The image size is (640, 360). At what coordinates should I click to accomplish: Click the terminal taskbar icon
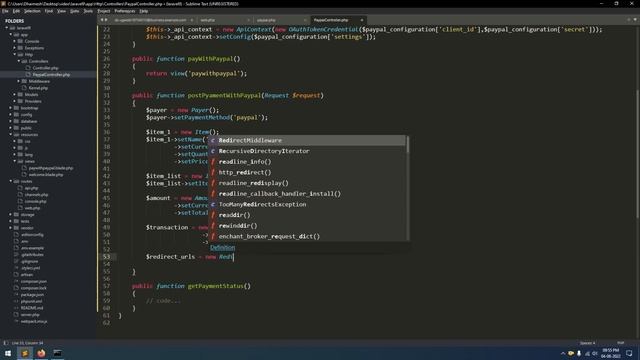pos(58,353)
